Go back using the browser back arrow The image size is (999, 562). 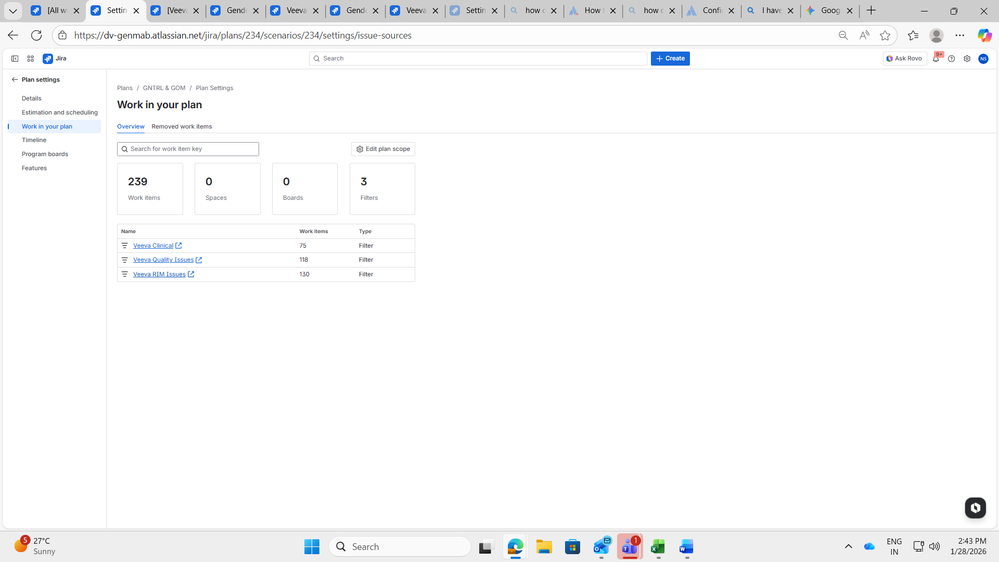[13, 36]
